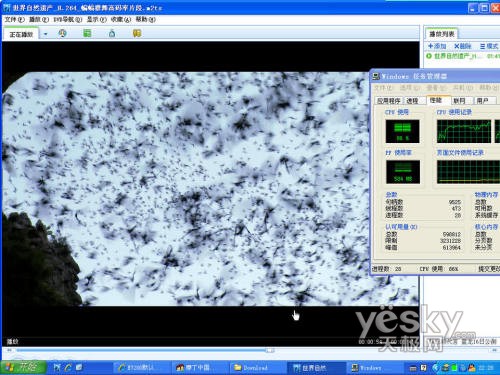Click the green play icon beside playlist entry
Image resolution: width=500 pixels, height=375 pixels.
tap(429, 56)
